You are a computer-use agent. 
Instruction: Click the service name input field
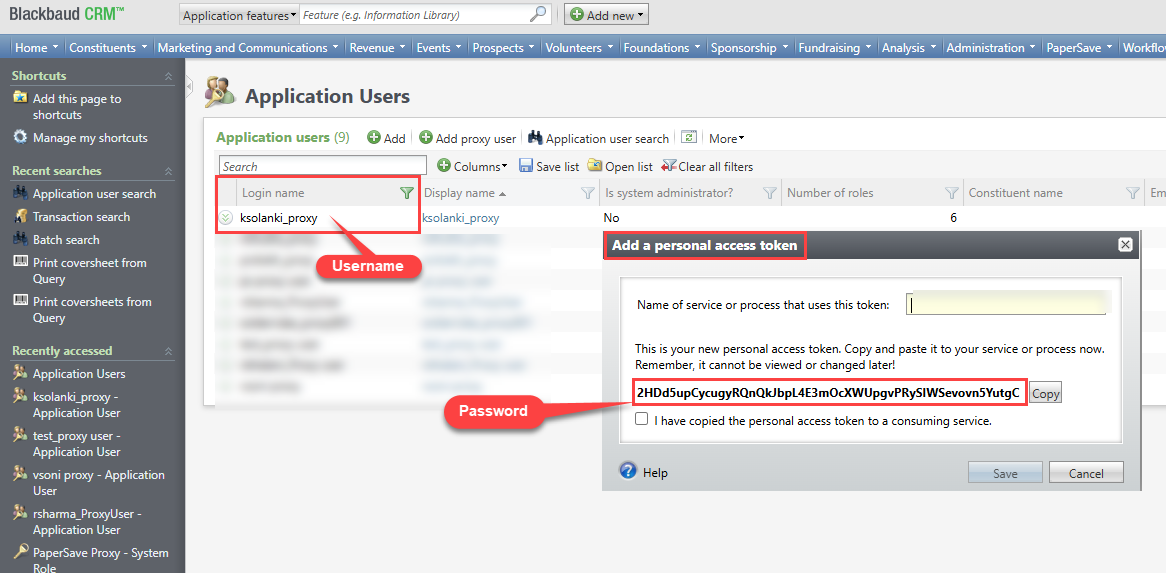(x=1006, y=304)
